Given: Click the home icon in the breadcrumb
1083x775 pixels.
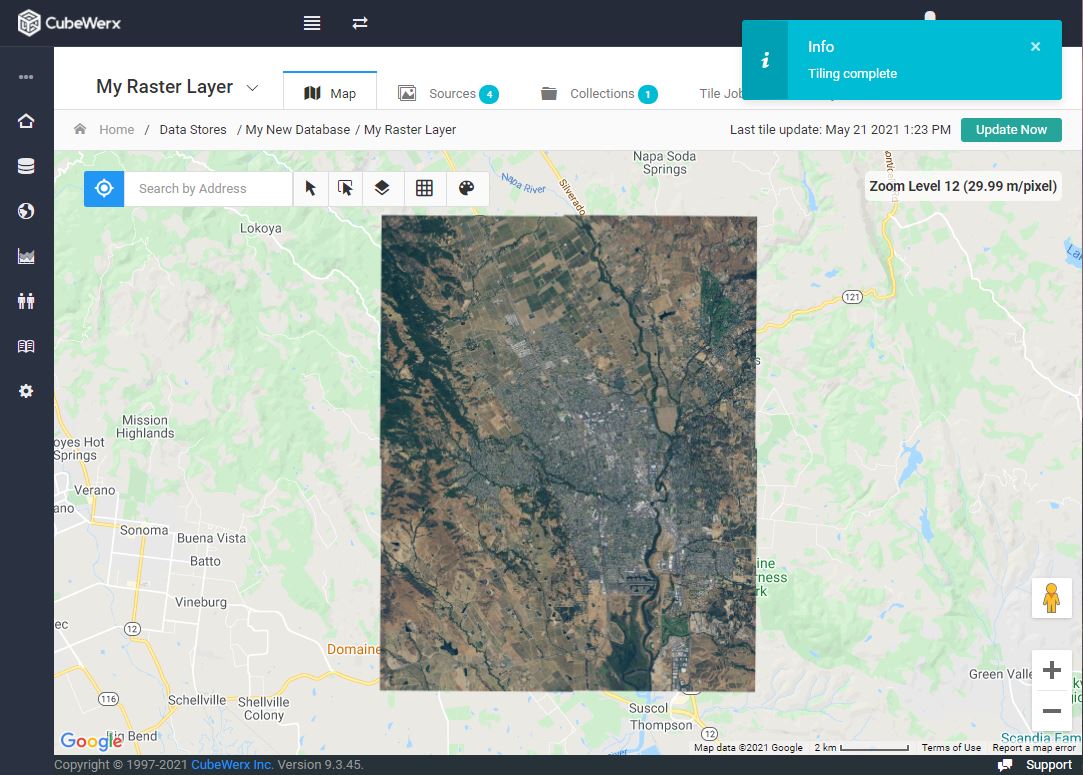Looking at the screenshot, I should pyautogui.click(x=80, y=129).
